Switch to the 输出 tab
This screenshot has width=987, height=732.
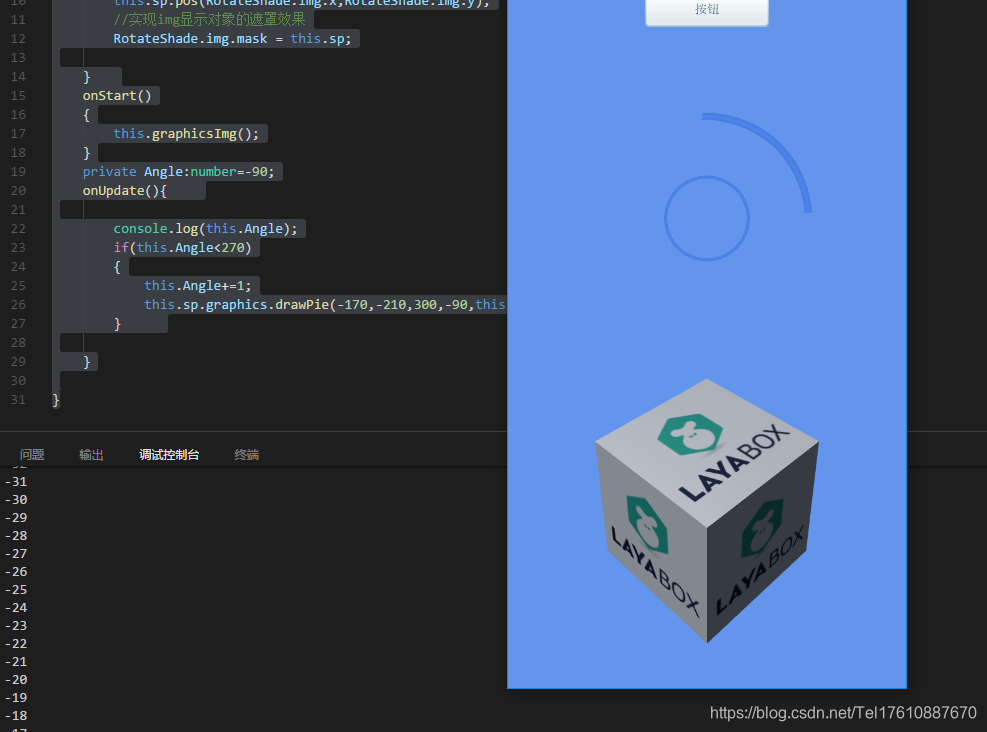pos(91,454)
